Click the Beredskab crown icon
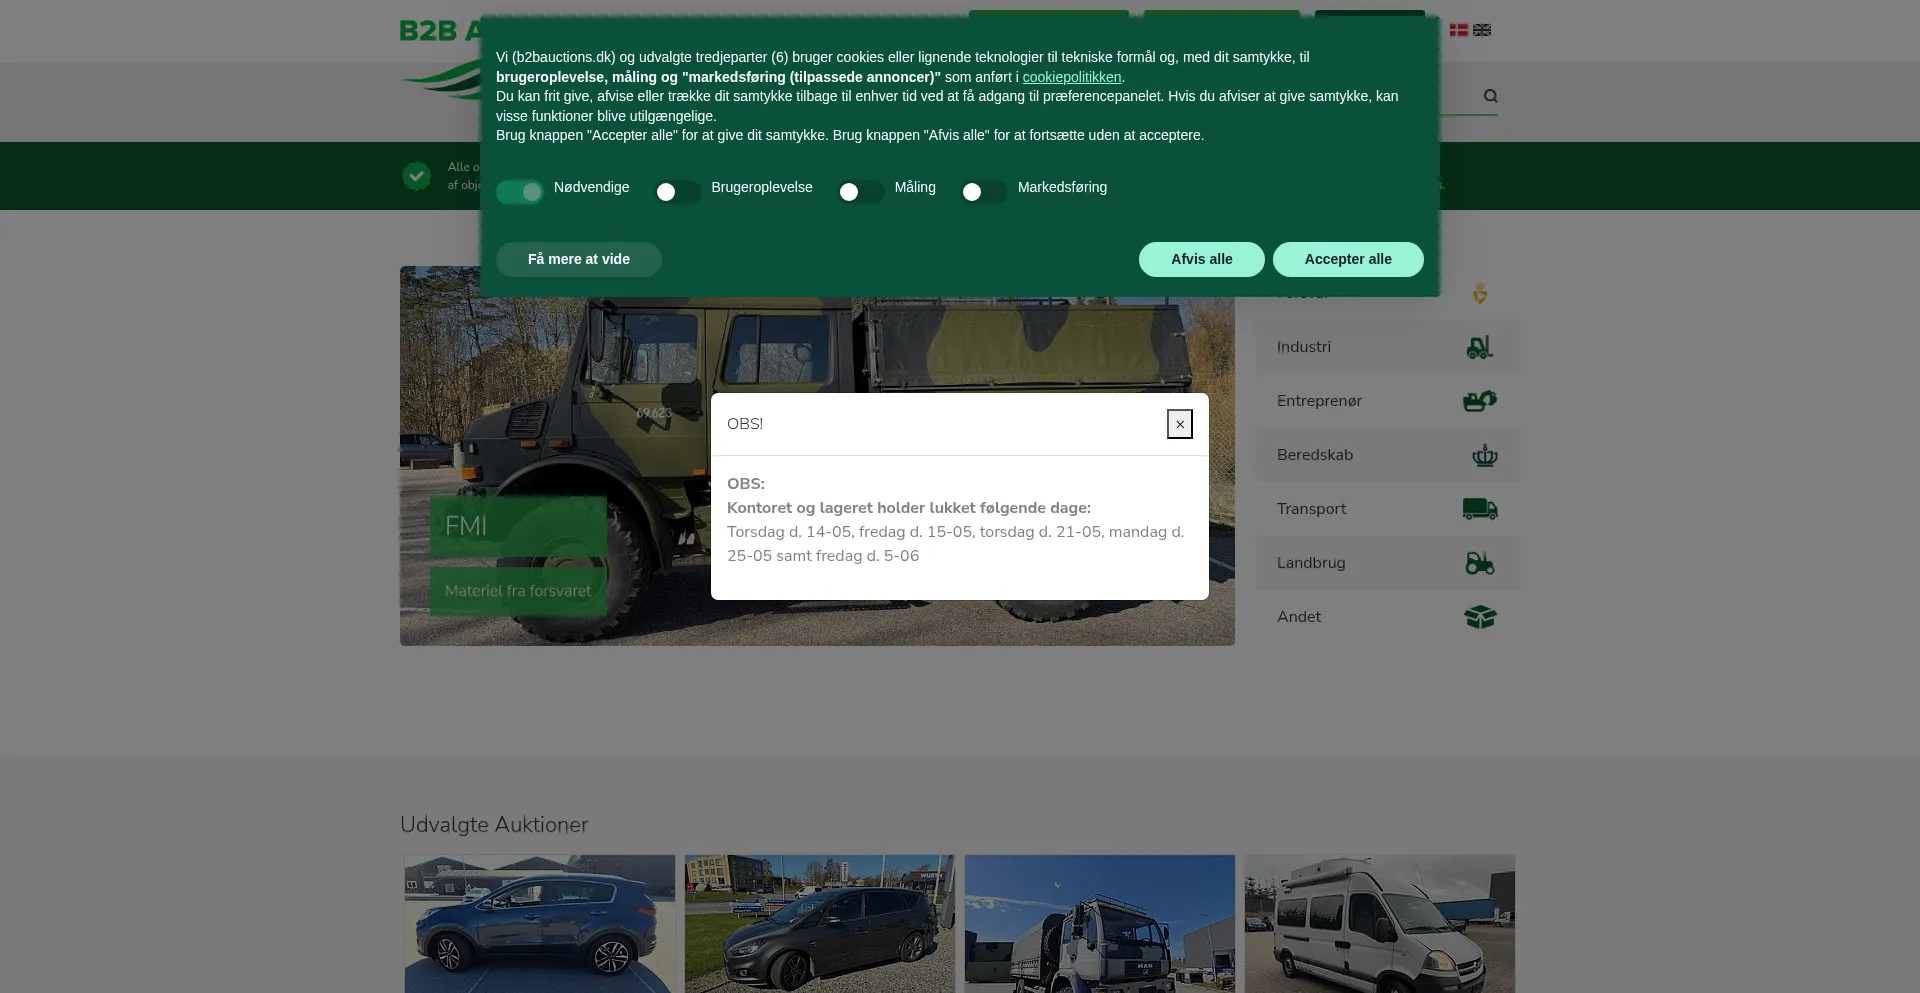 1484,455
